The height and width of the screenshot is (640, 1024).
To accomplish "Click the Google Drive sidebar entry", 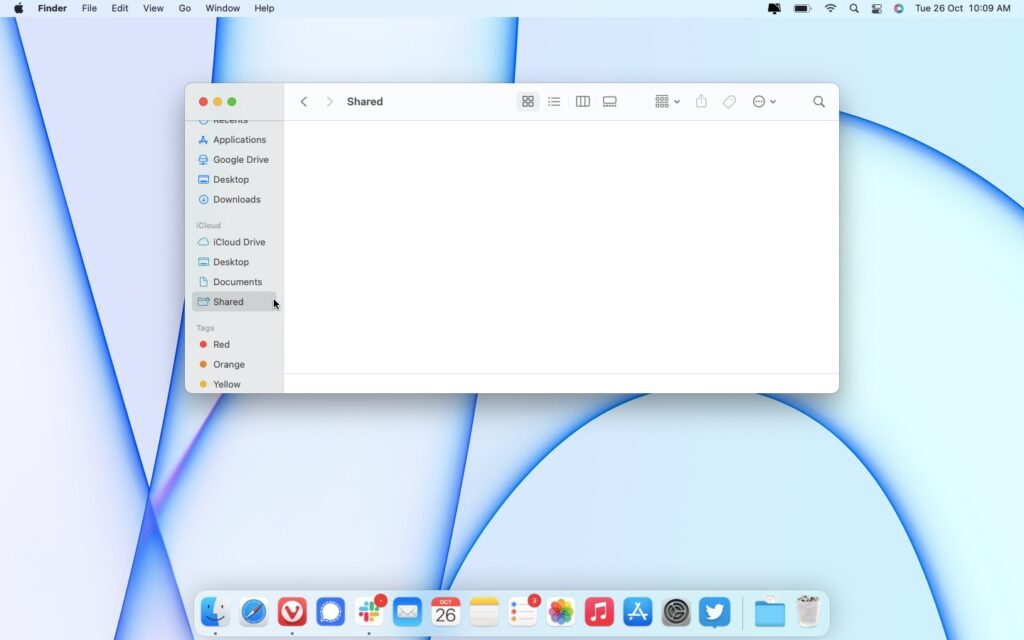I will click(240, 159).
